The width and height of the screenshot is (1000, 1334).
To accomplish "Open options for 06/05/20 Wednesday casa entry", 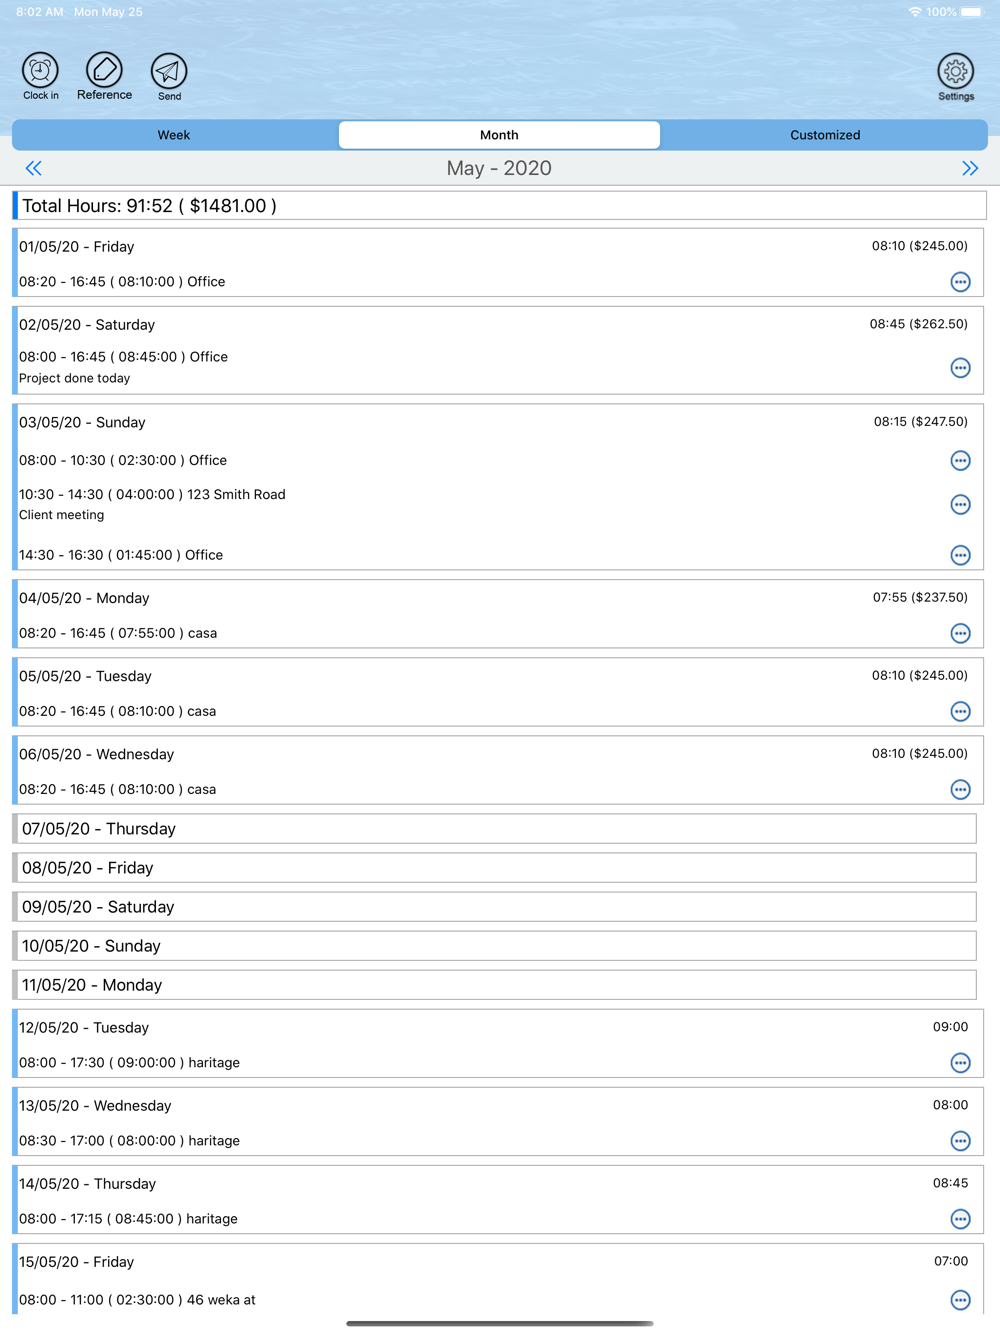I will 960,789.
